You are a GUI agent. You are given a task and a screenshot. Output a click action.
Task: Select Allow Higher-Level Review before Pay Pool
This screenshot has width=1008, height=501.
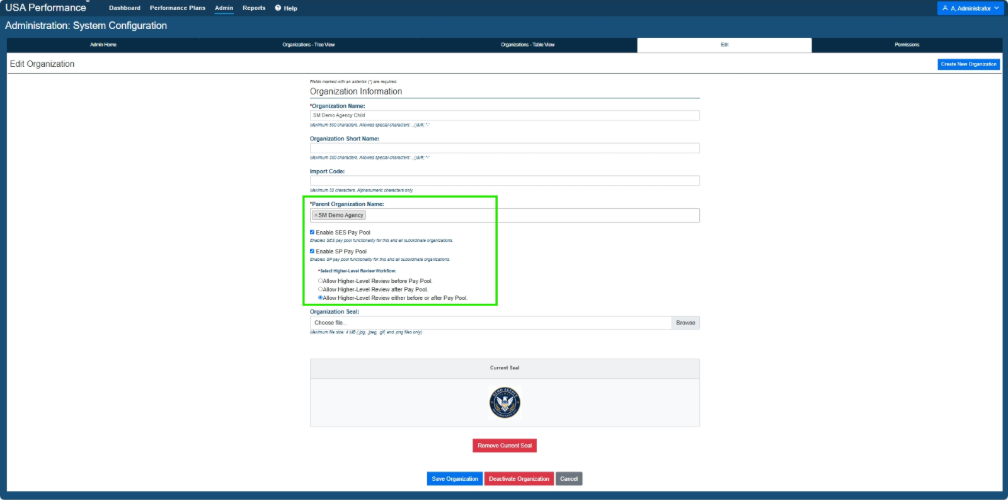320,281
